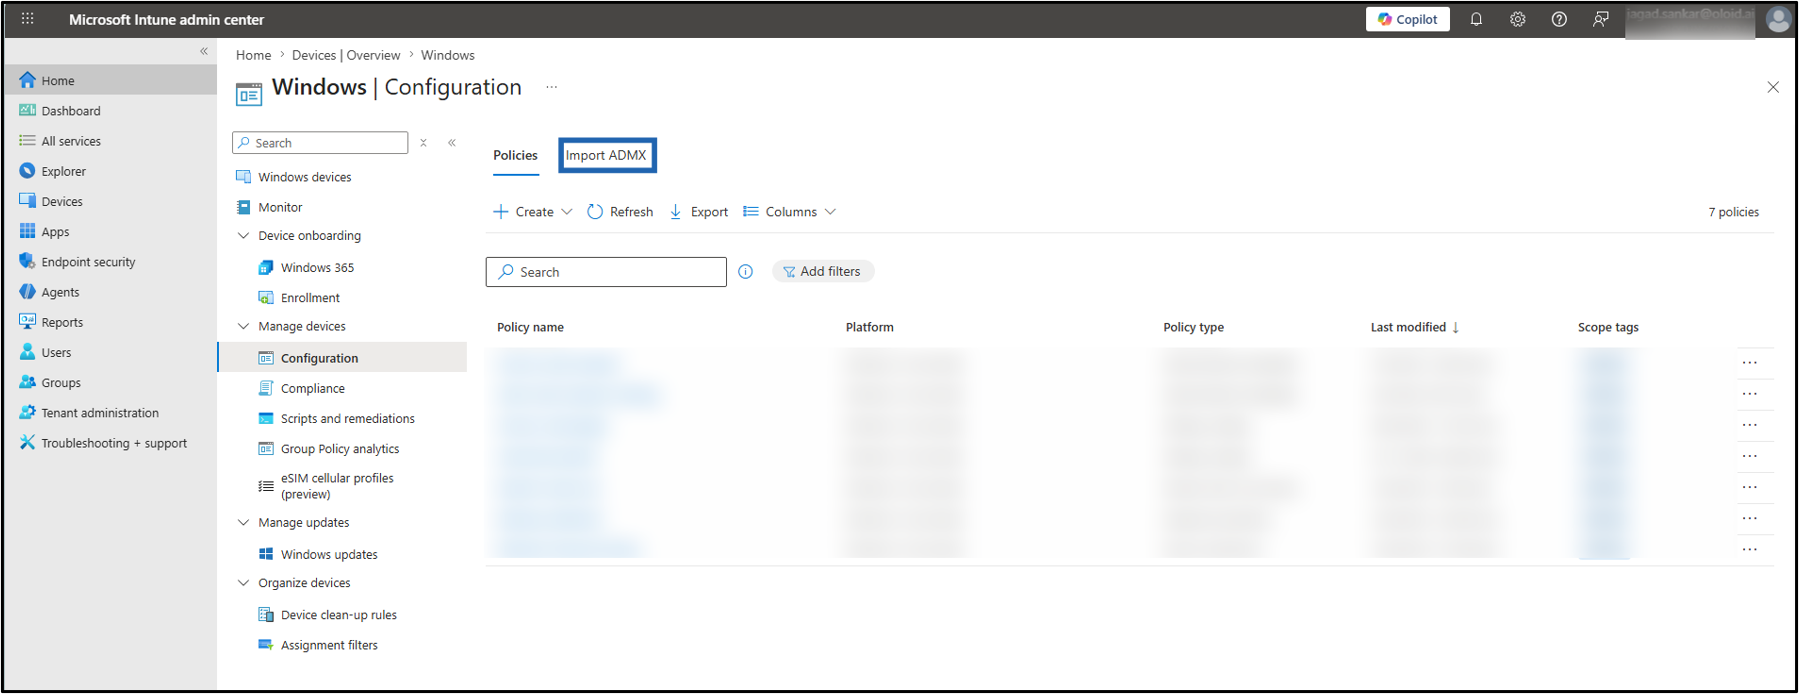Collapse the Device onboarding section
Viewport: 1799px width, 694px height.
[243, 236]
